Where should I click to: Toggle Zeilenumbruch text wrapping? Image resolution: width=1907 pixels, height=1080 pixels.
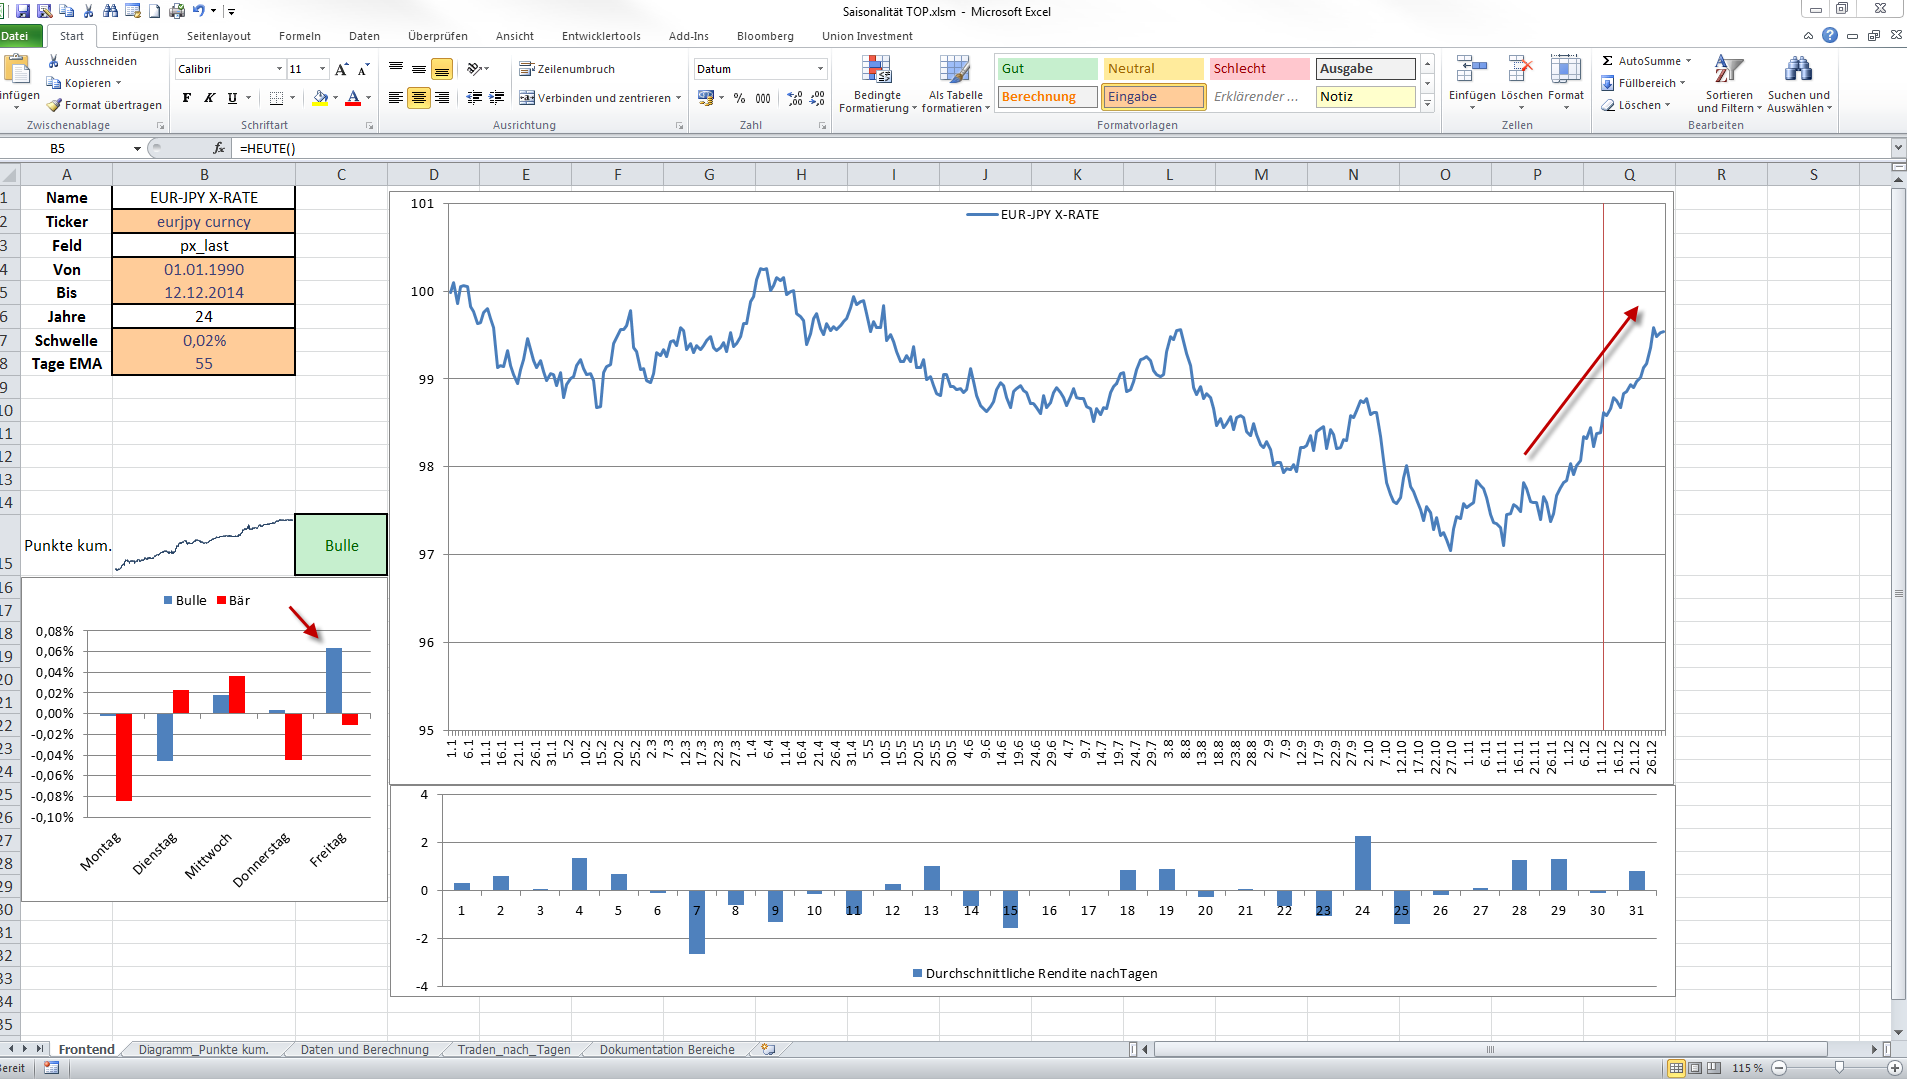point(567,69)
